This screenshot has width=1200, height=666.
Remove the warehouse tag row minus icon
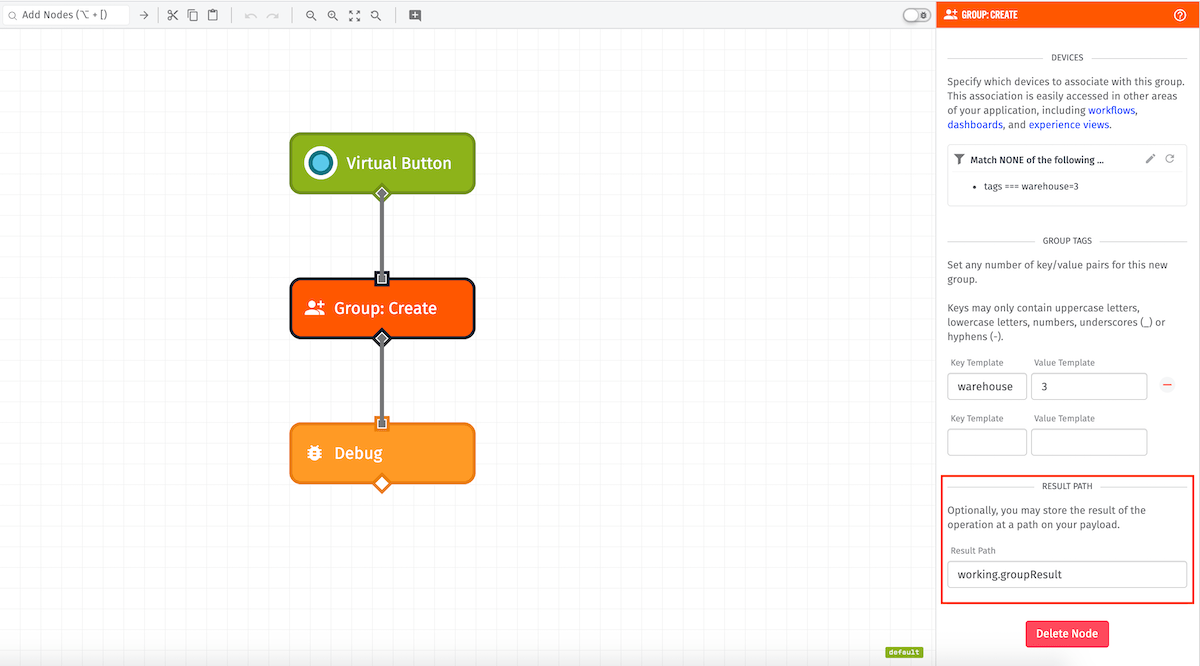1167,385
